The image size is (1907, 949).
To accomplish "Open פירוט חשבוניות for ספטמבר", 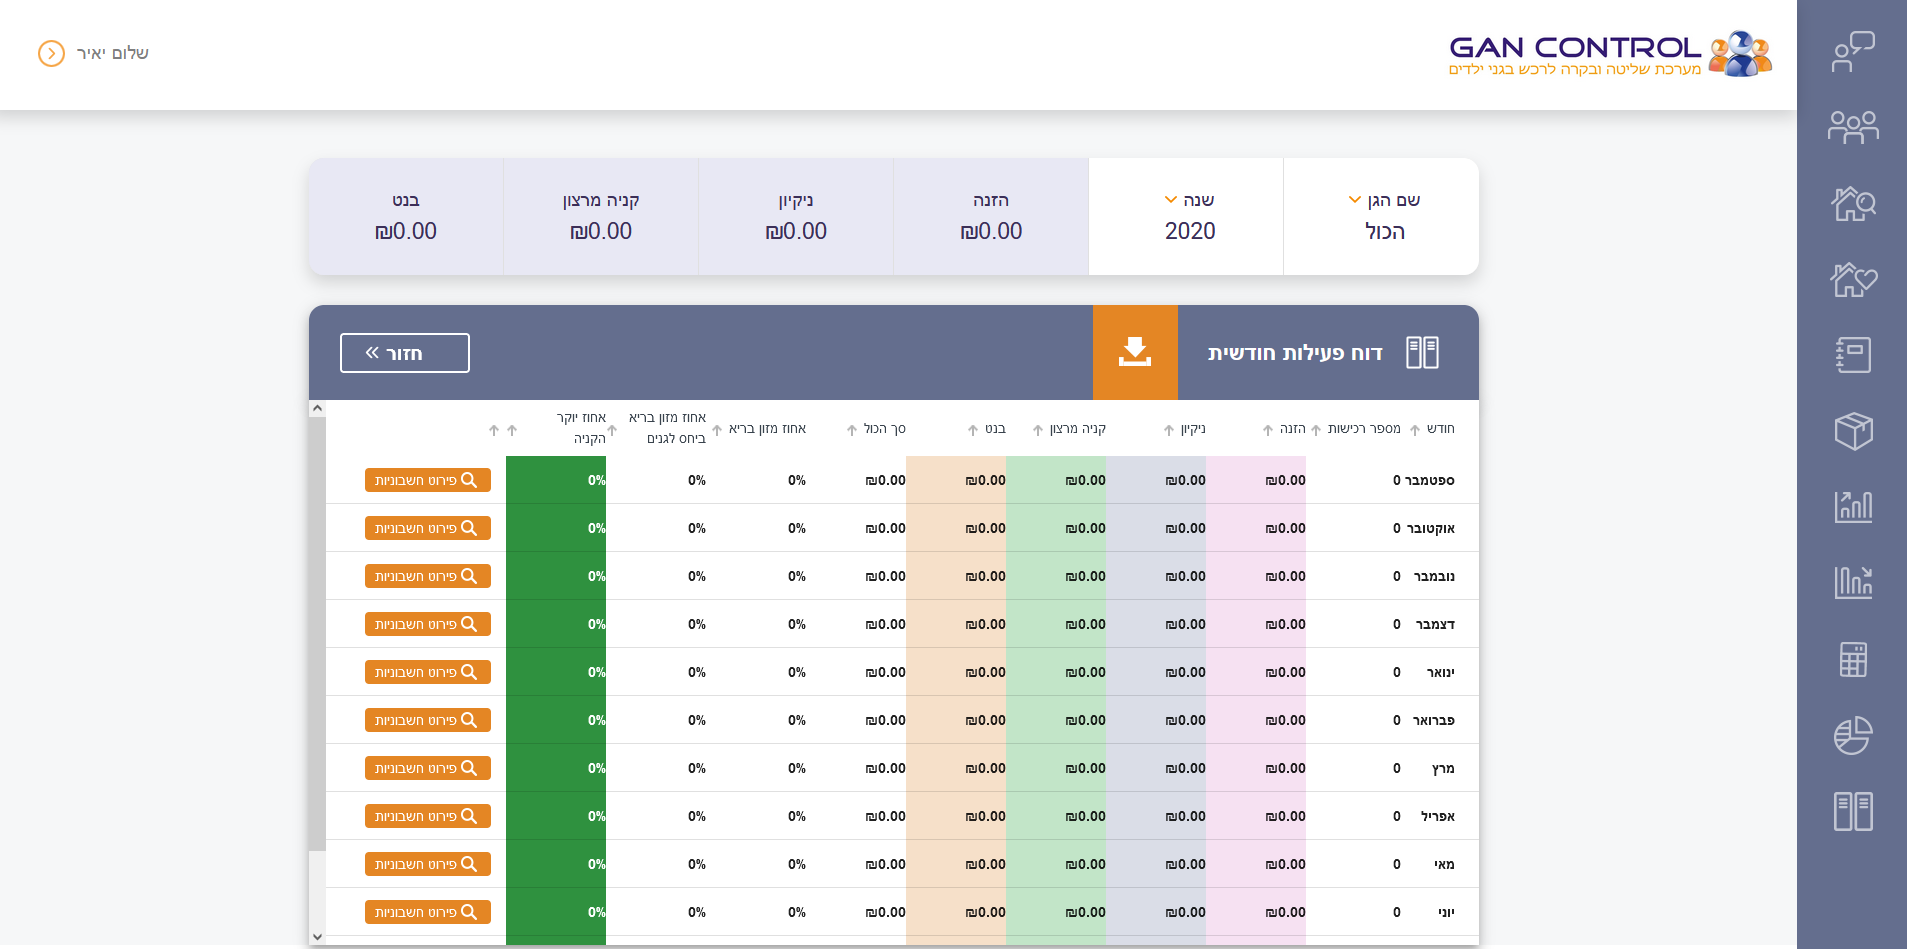I will point(428,480).
